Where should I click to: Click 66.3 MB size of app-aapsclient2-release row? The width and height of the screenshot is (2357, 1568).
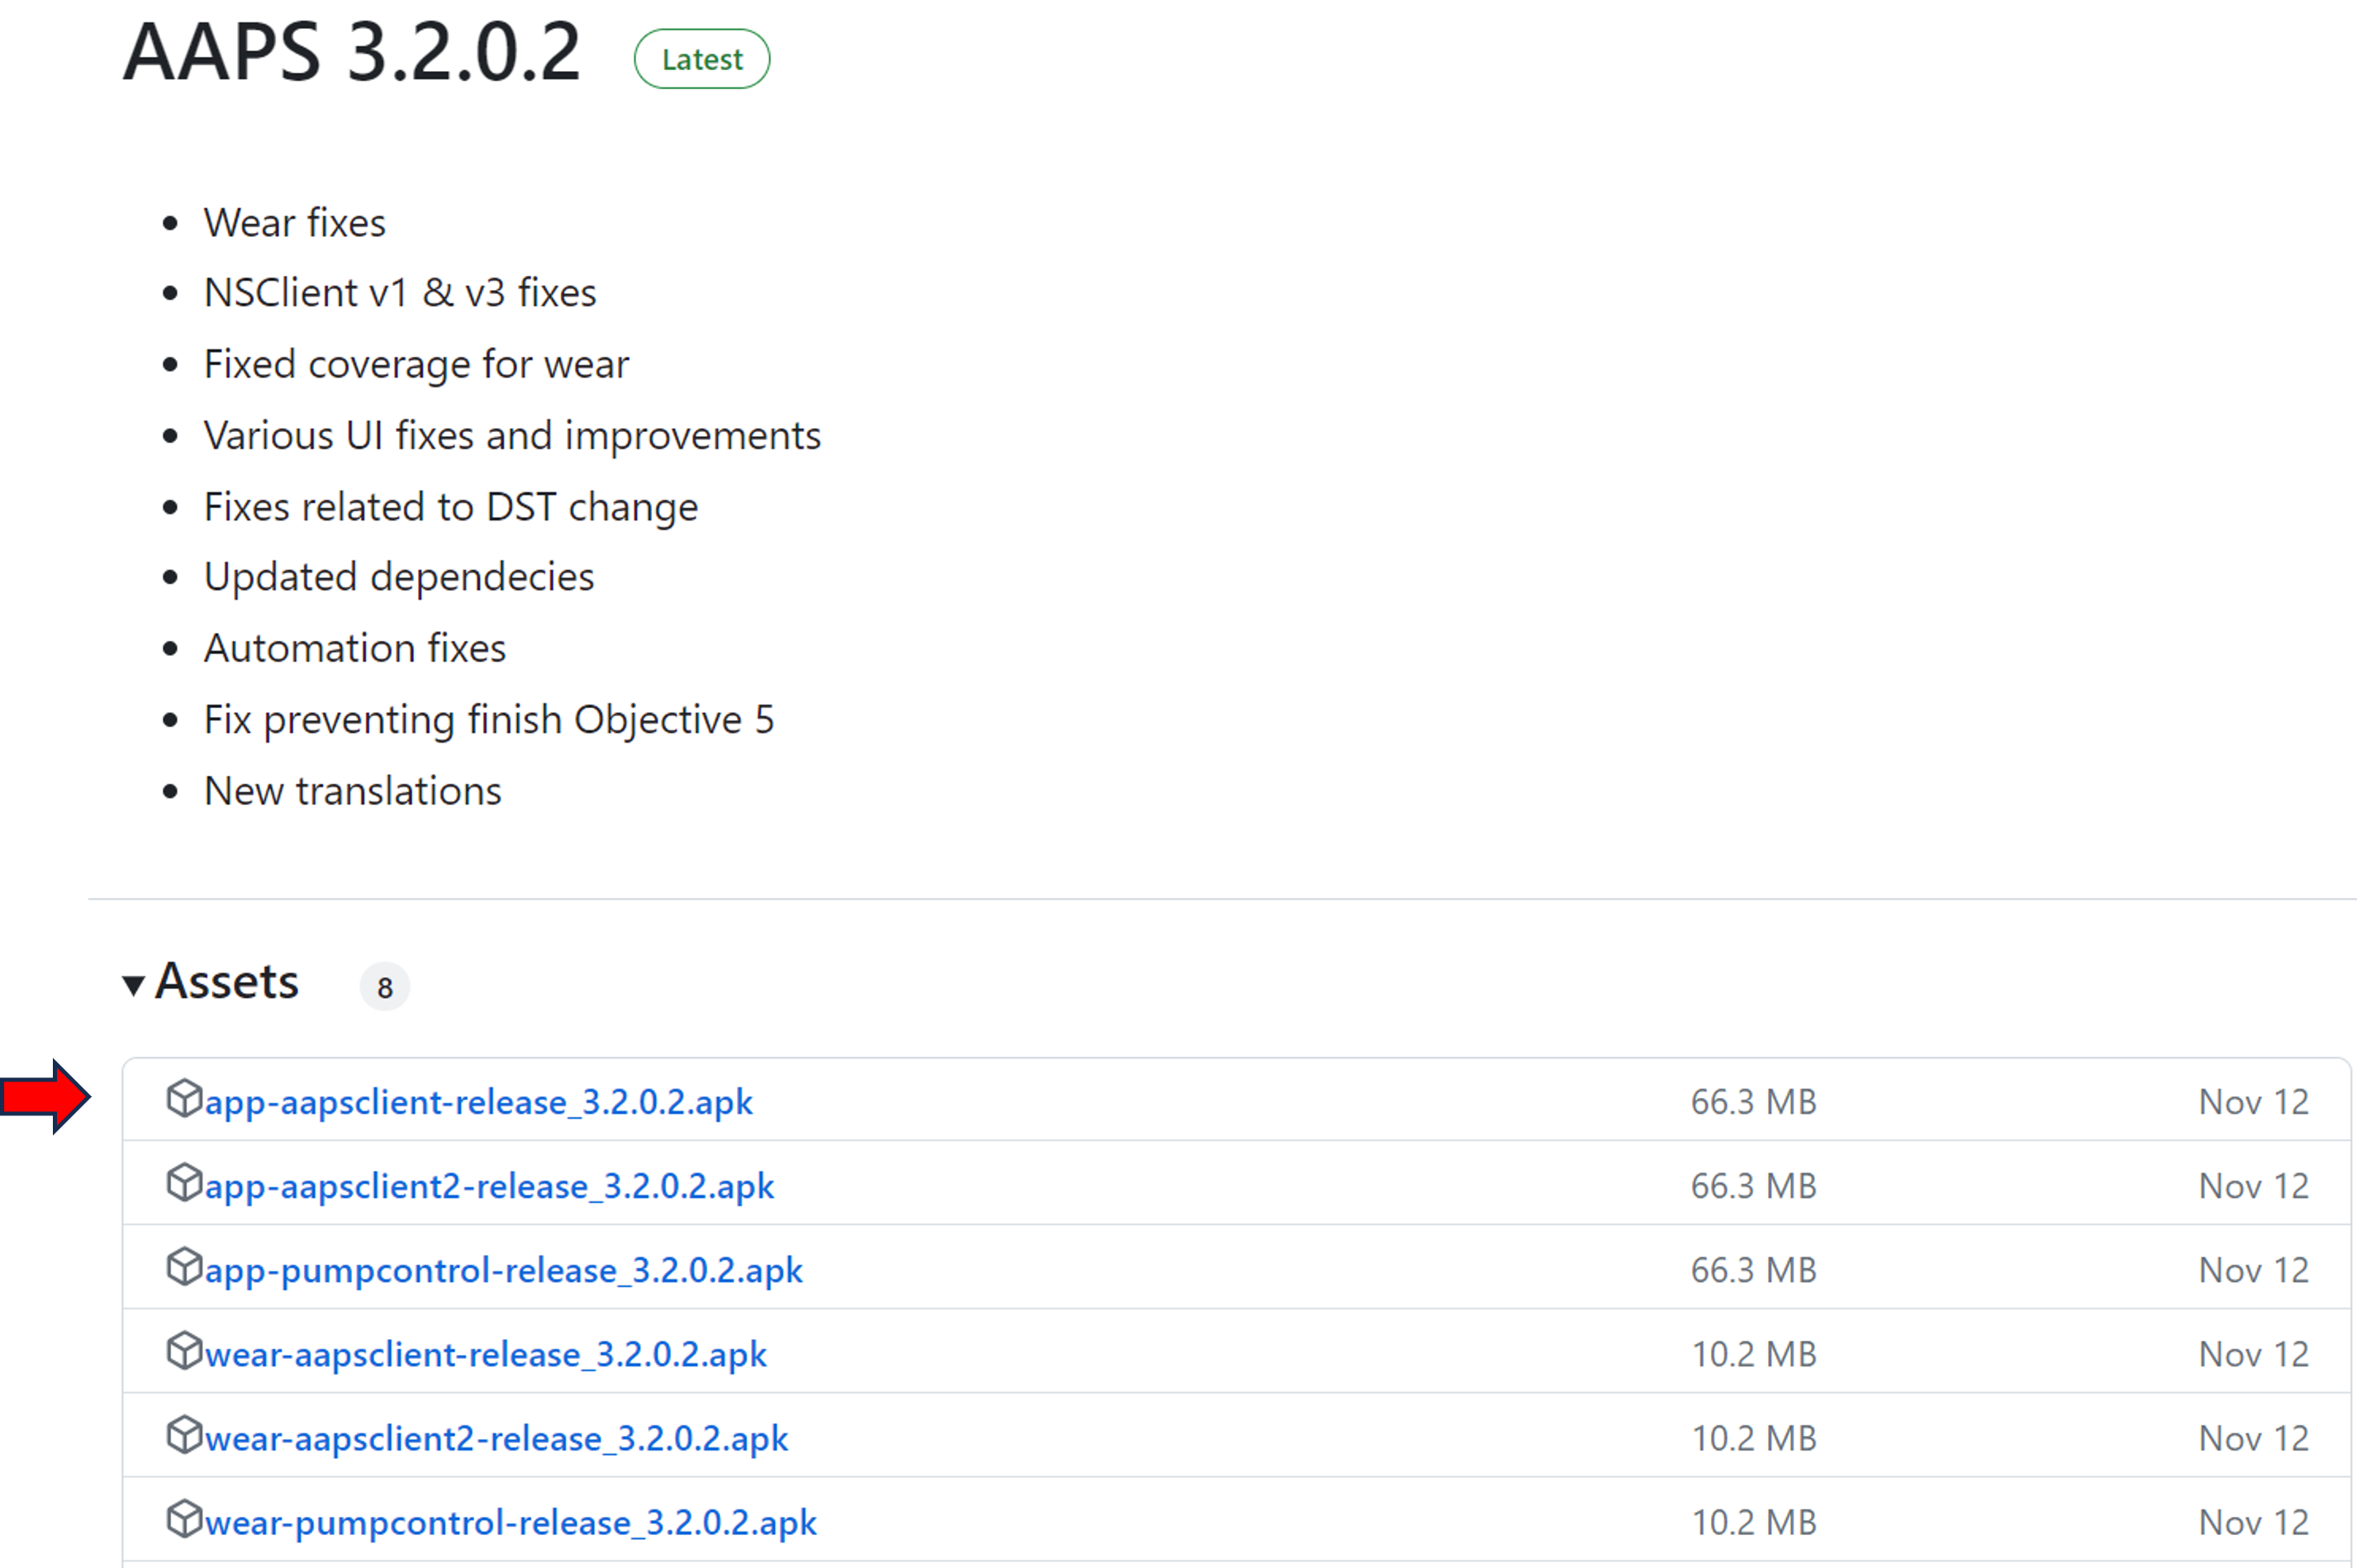coord(1753,1186)
